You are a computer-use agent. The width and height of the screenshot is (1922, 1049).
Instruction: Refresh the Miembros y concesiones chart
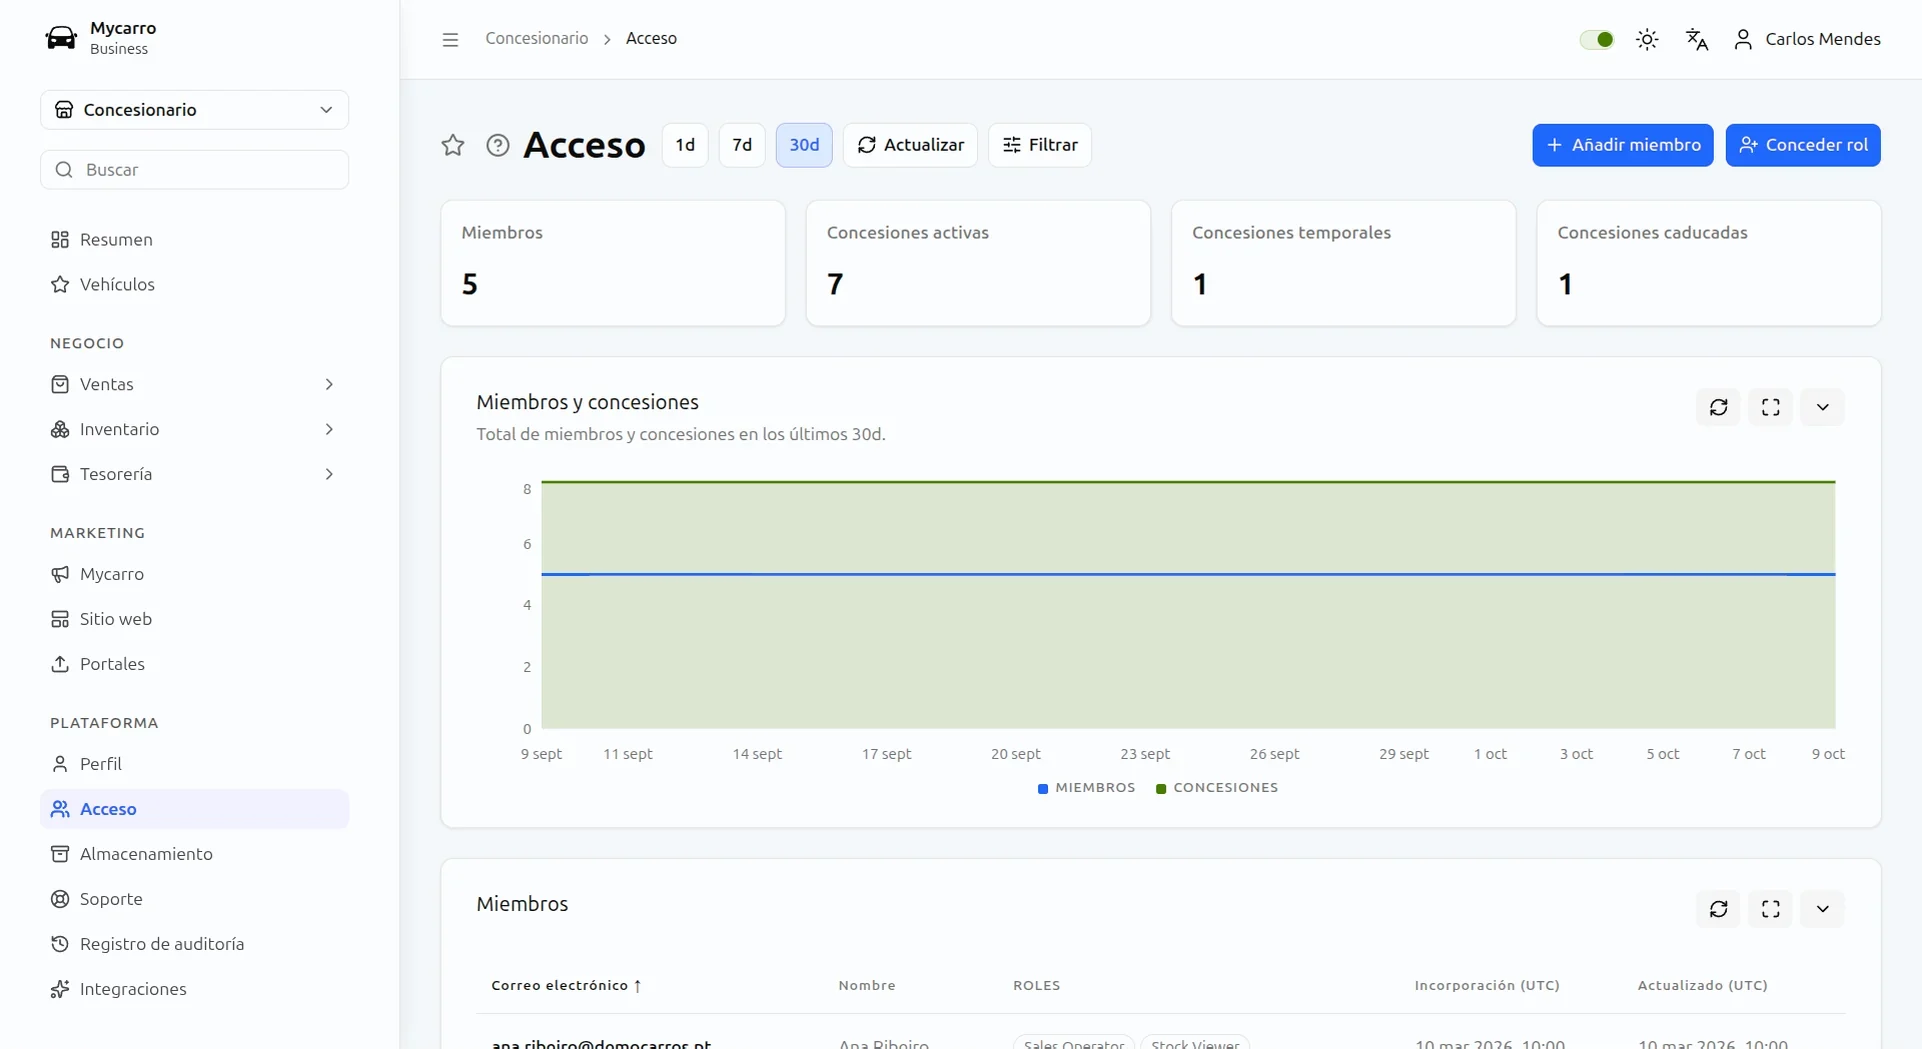[x=1719, y=407]
